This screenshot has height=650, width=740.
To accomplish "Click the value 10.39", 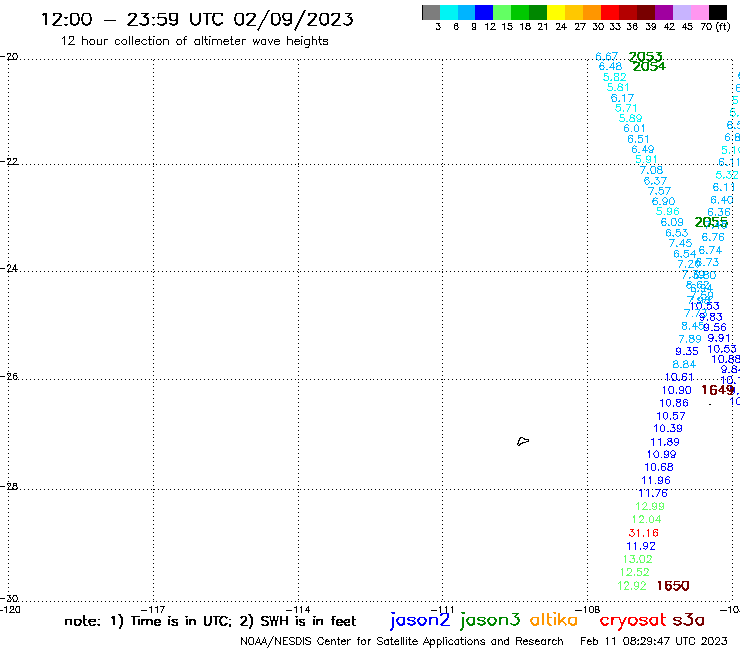I will point(668,429).
